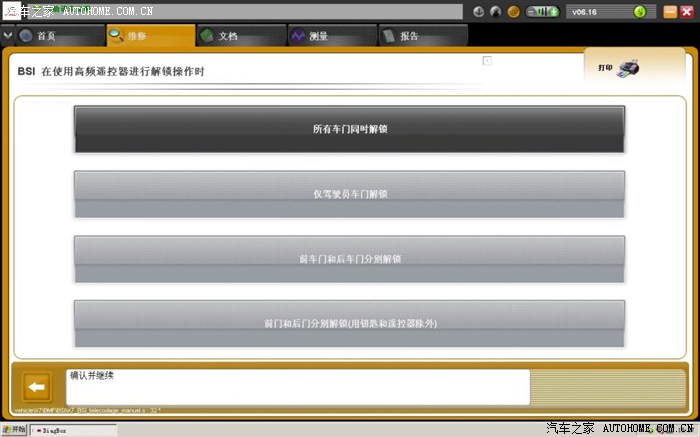Expand the dropdown arrow left of 首页
This screenshot has width=700, height=437.
tap(9, 36)
